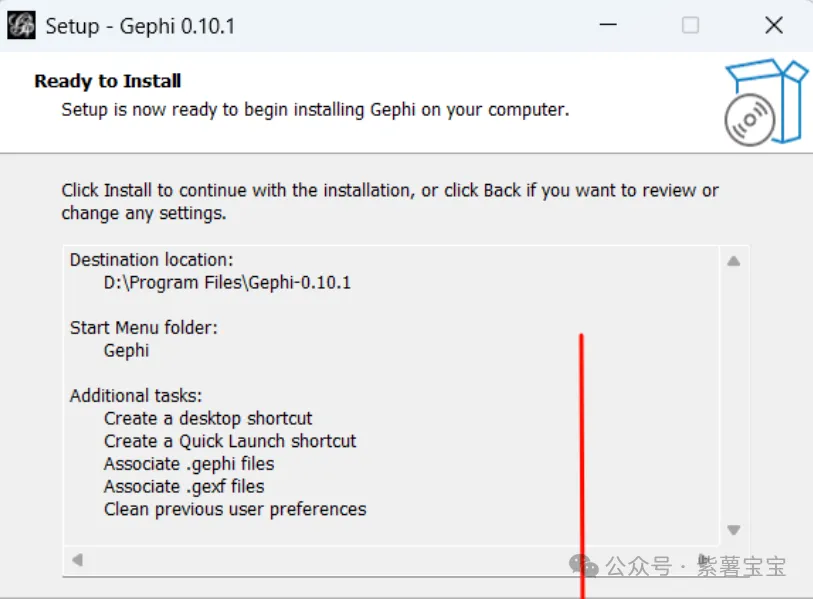Click the "Associate .gexf files" line
813x599 pixels.
[184, 487]
